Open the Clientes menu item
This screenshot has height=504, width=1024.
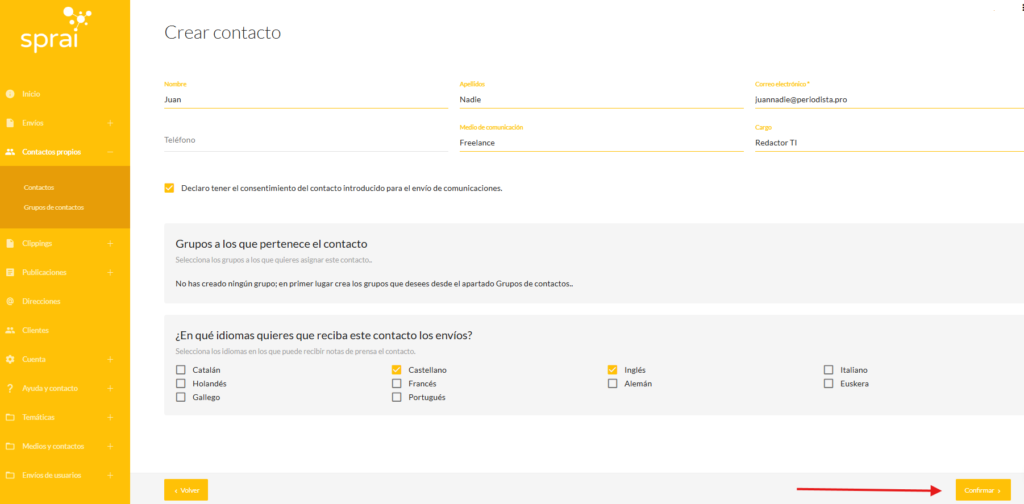click(x=35, y=330)
